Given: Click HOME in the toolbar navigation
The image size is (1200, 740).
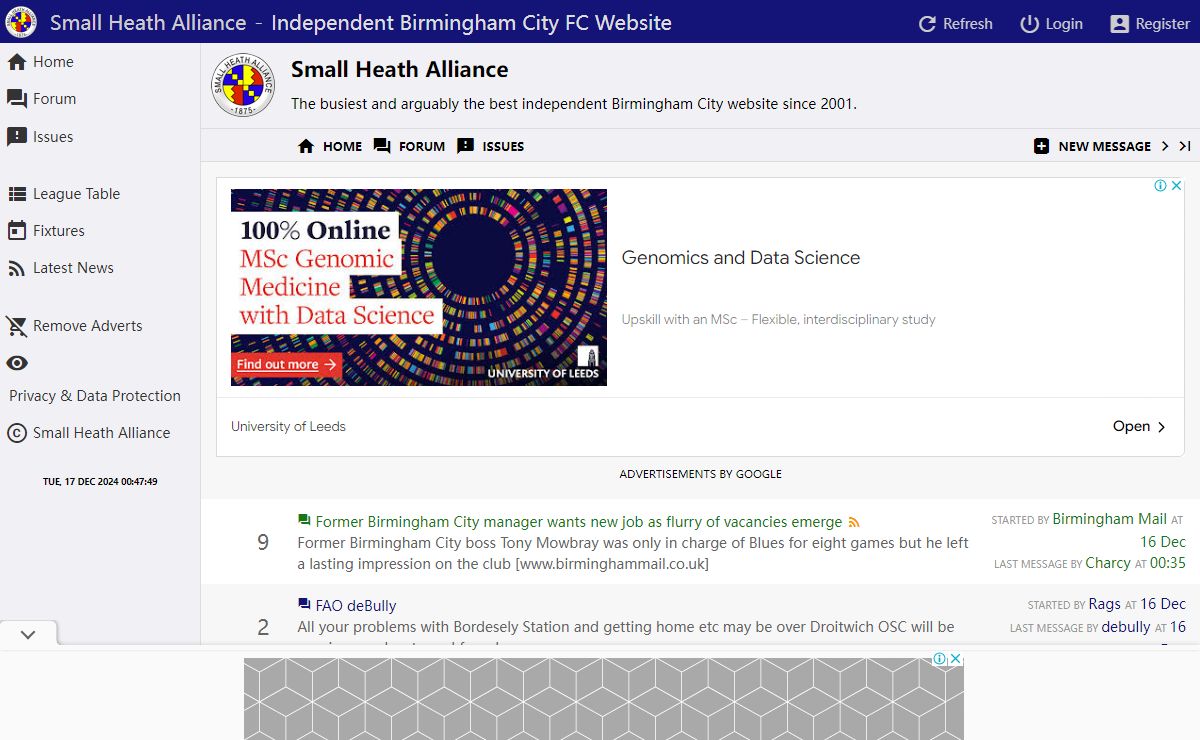Looking at the screenshot, I should (330, 146).
